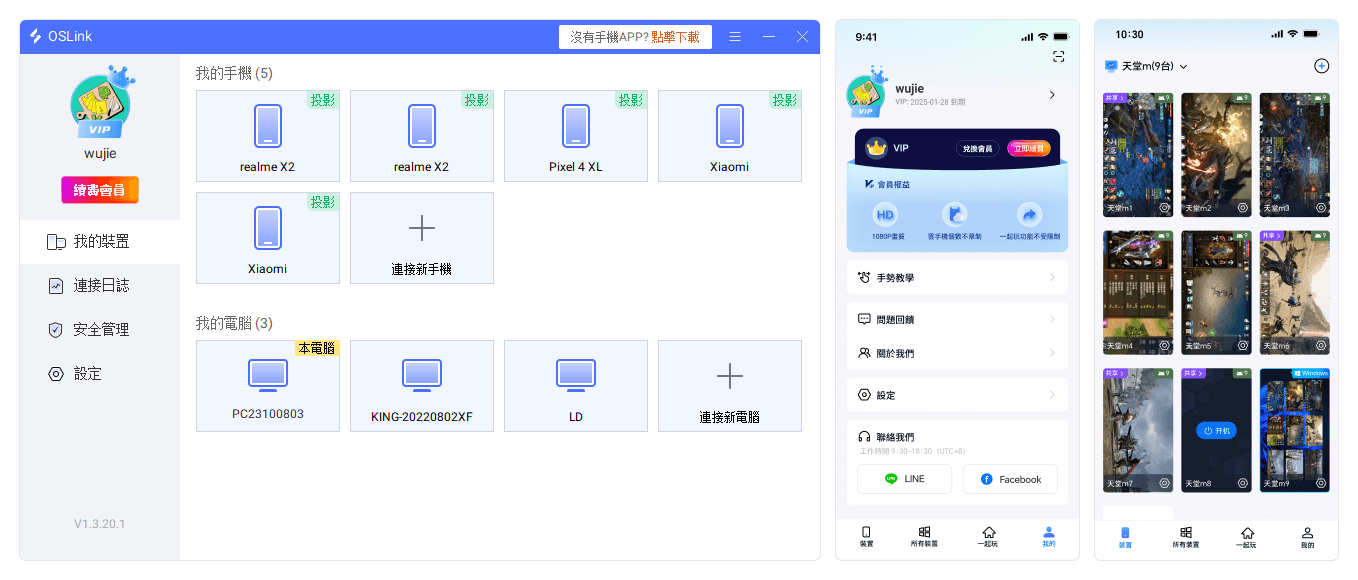1358x580 pixels.
Task: Click the 連接新手機 plus tile
Action: coord(422,238)
